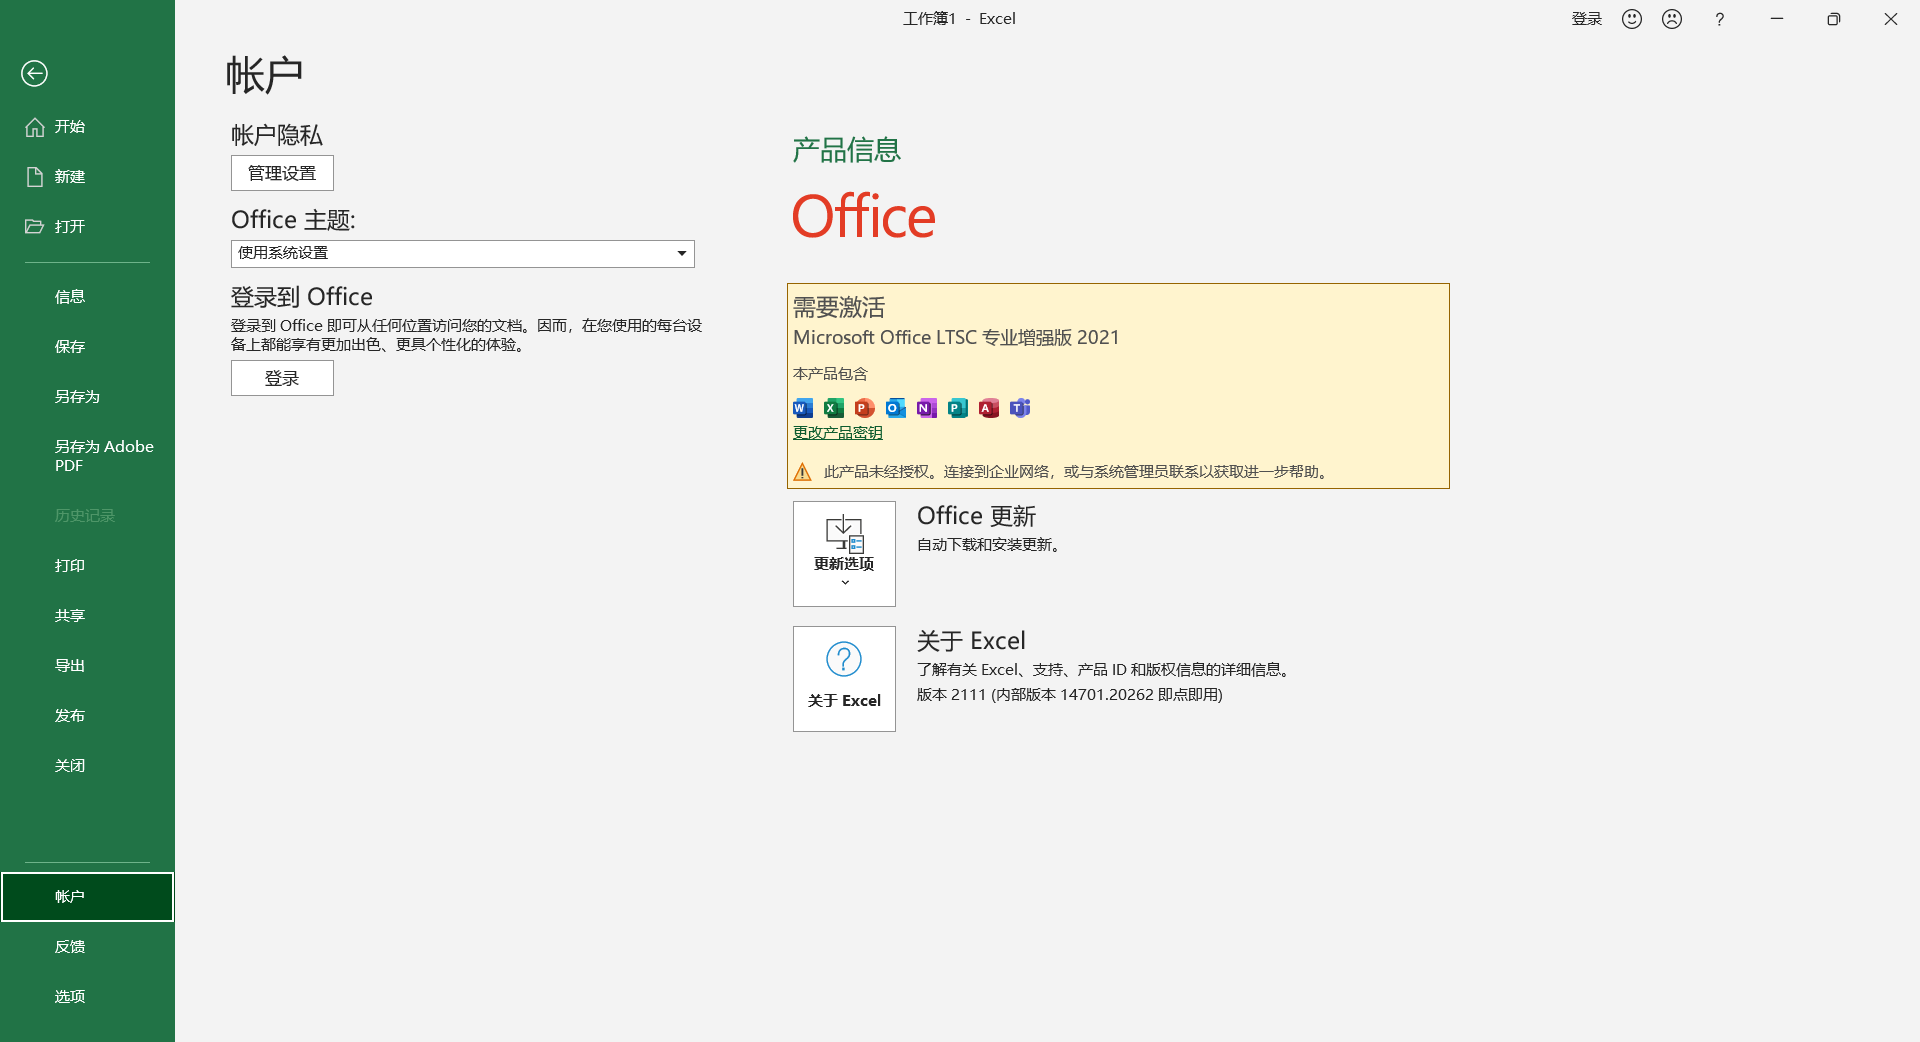Click the 自动下载和安装更新 text
1920x1042 pixels.
coord(989,545)
